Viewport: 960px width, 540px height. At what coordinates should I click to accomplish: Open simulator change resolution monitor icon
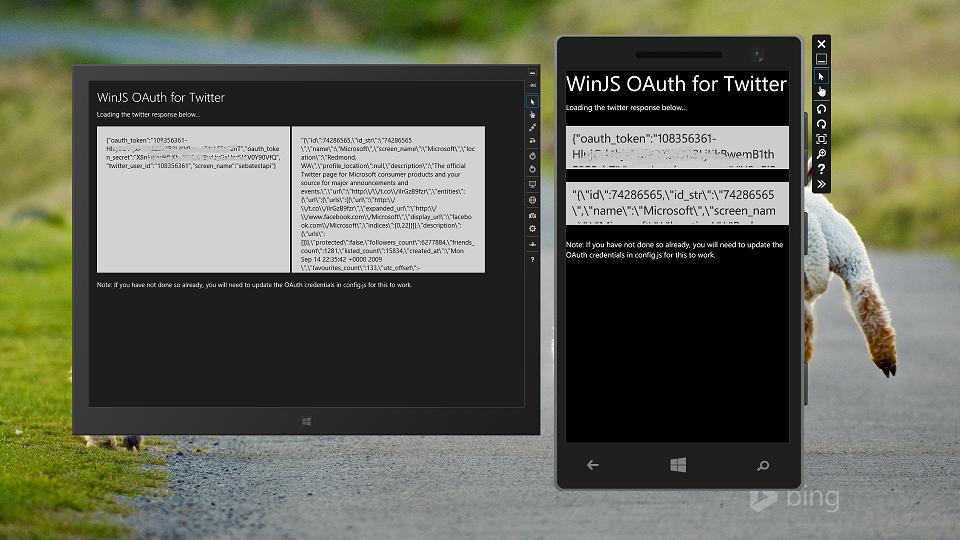pyautogui.click(x=532, y=184)
